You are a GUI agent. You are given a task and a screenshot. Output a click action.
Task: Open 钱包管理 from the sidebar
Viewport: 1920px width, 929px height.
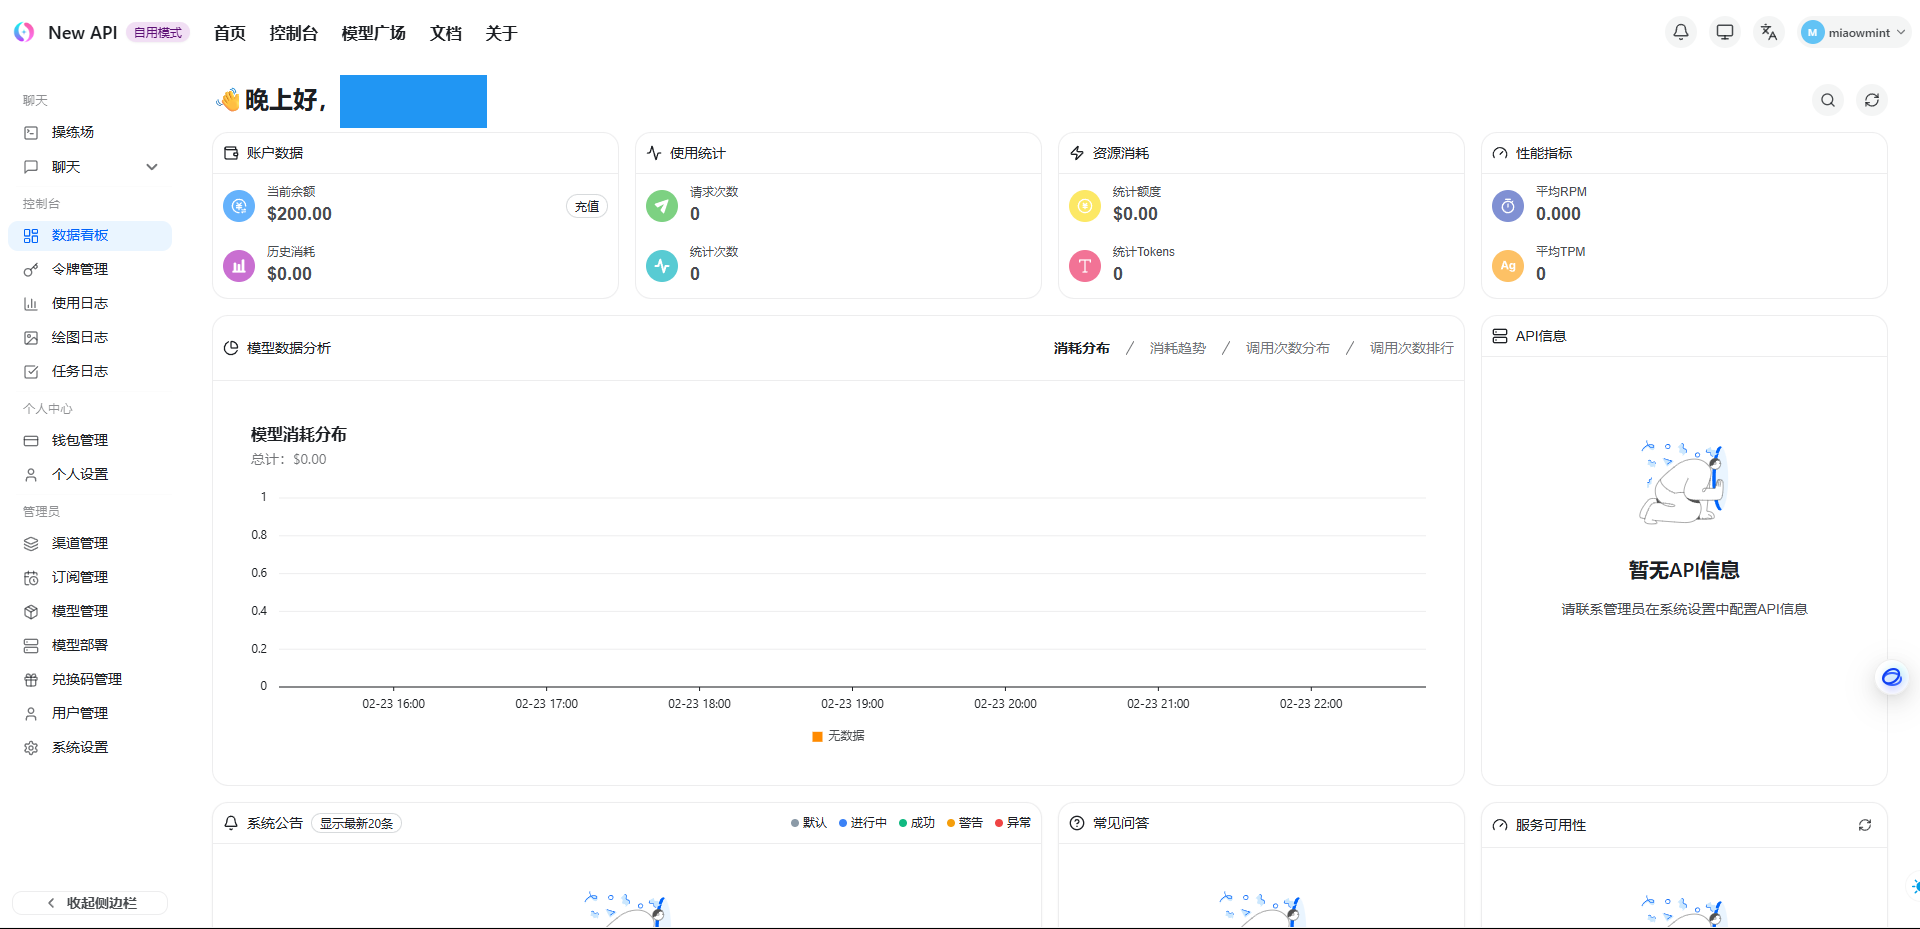80,440
